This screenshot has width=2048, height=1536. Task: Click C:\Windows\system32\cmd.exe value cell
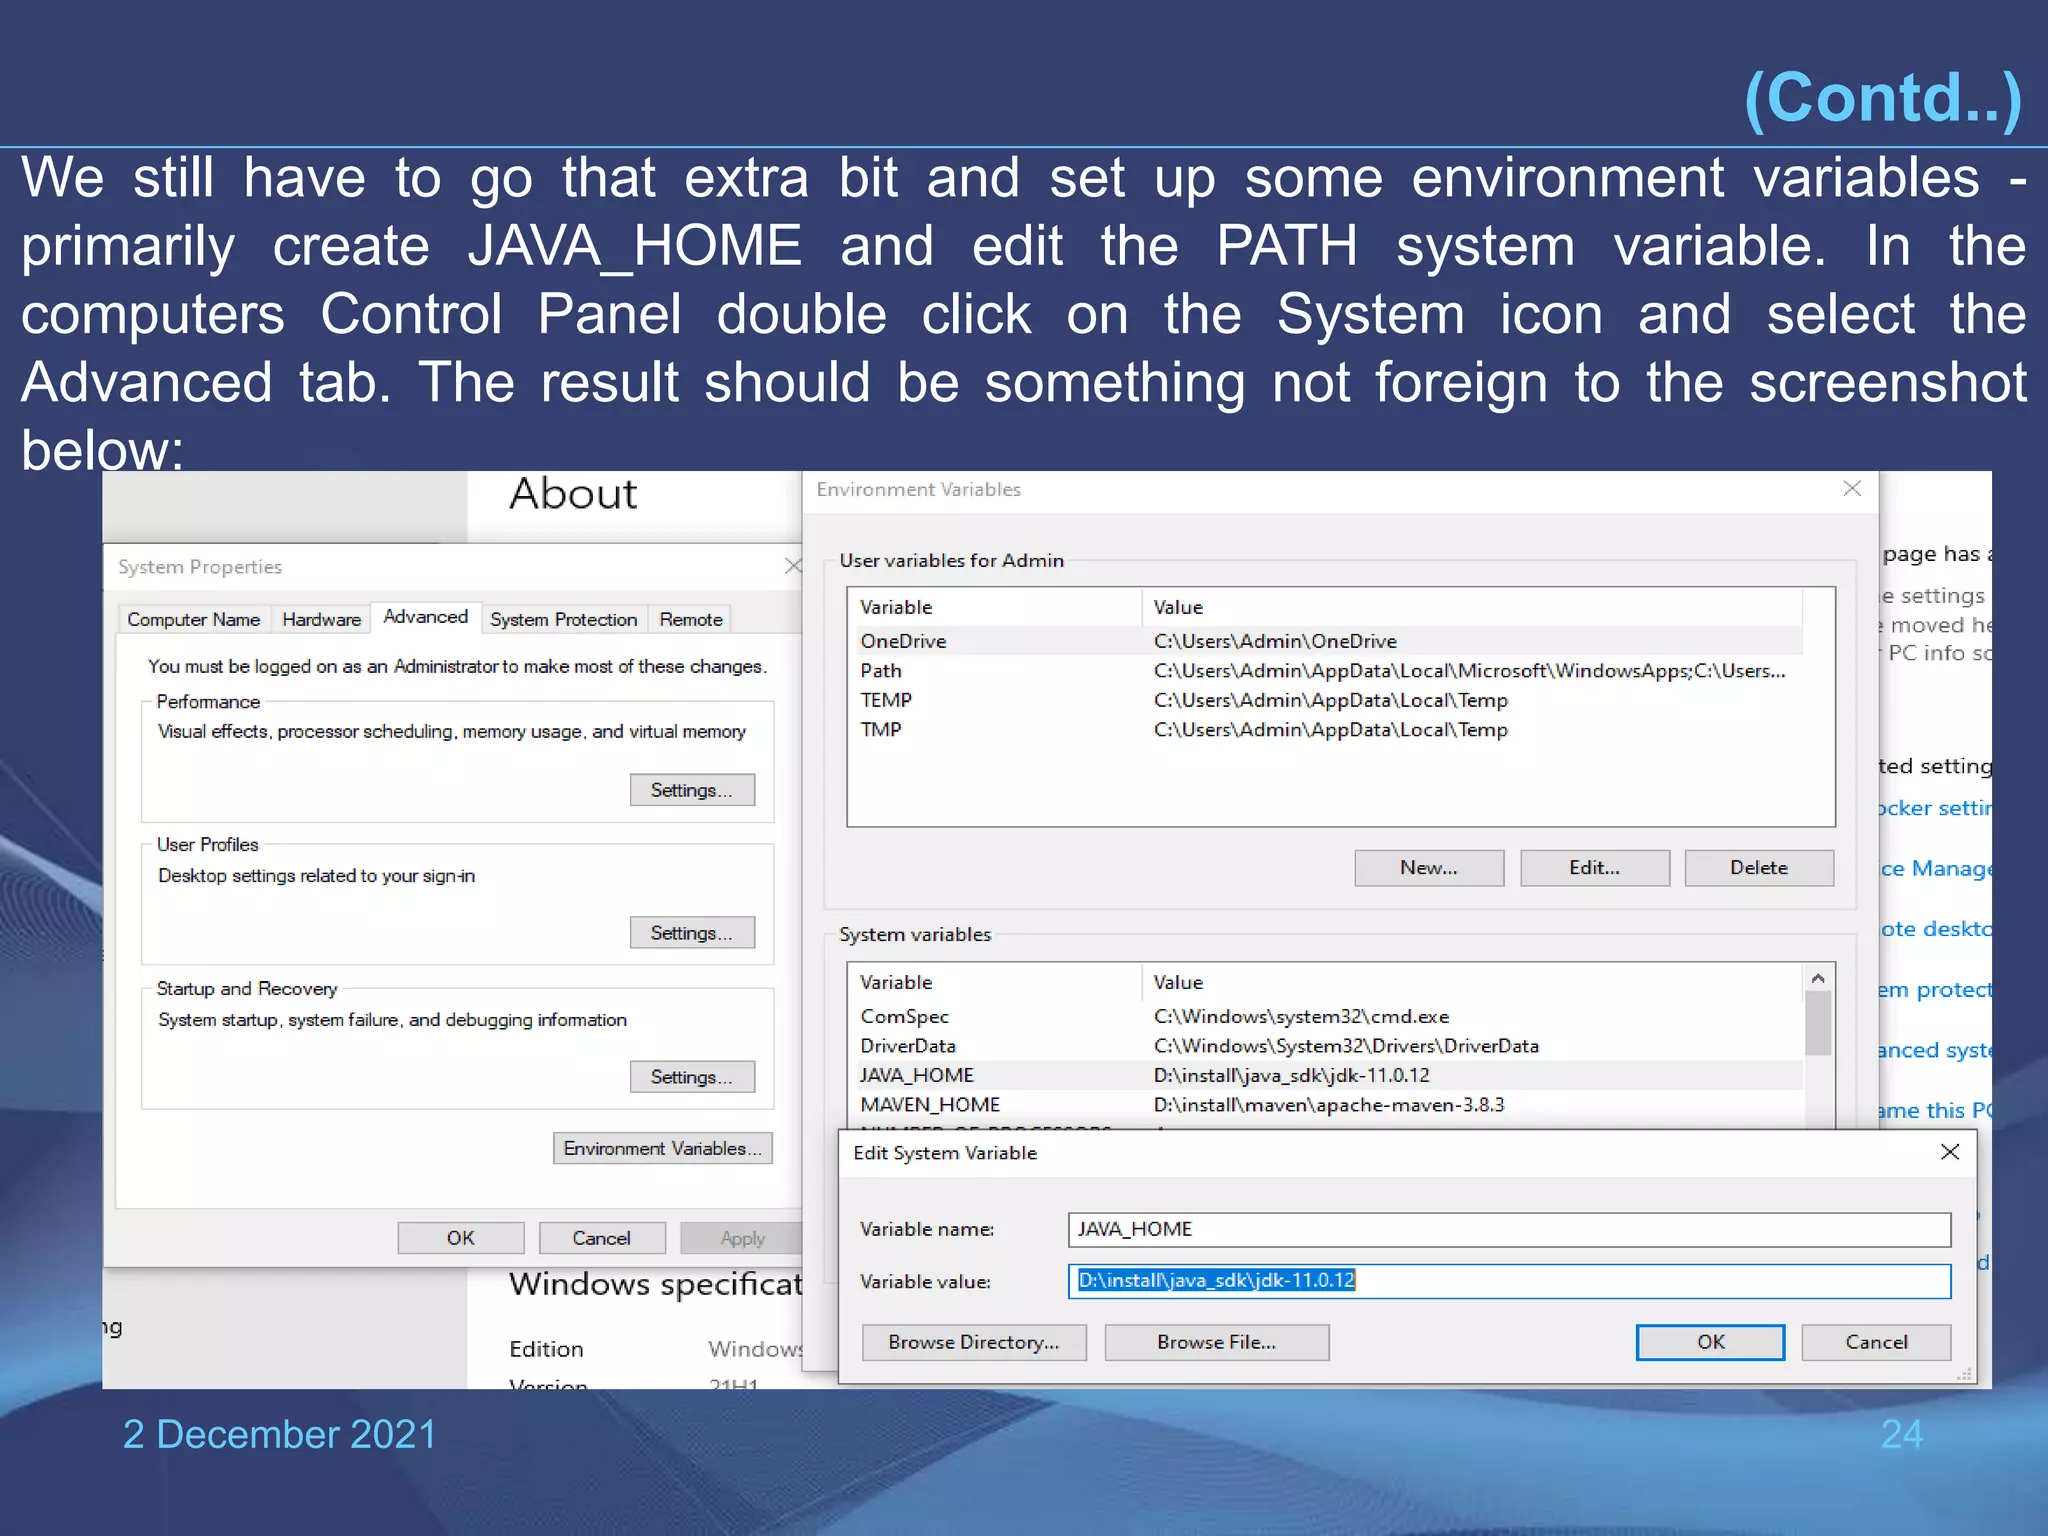(1301, 1016)
